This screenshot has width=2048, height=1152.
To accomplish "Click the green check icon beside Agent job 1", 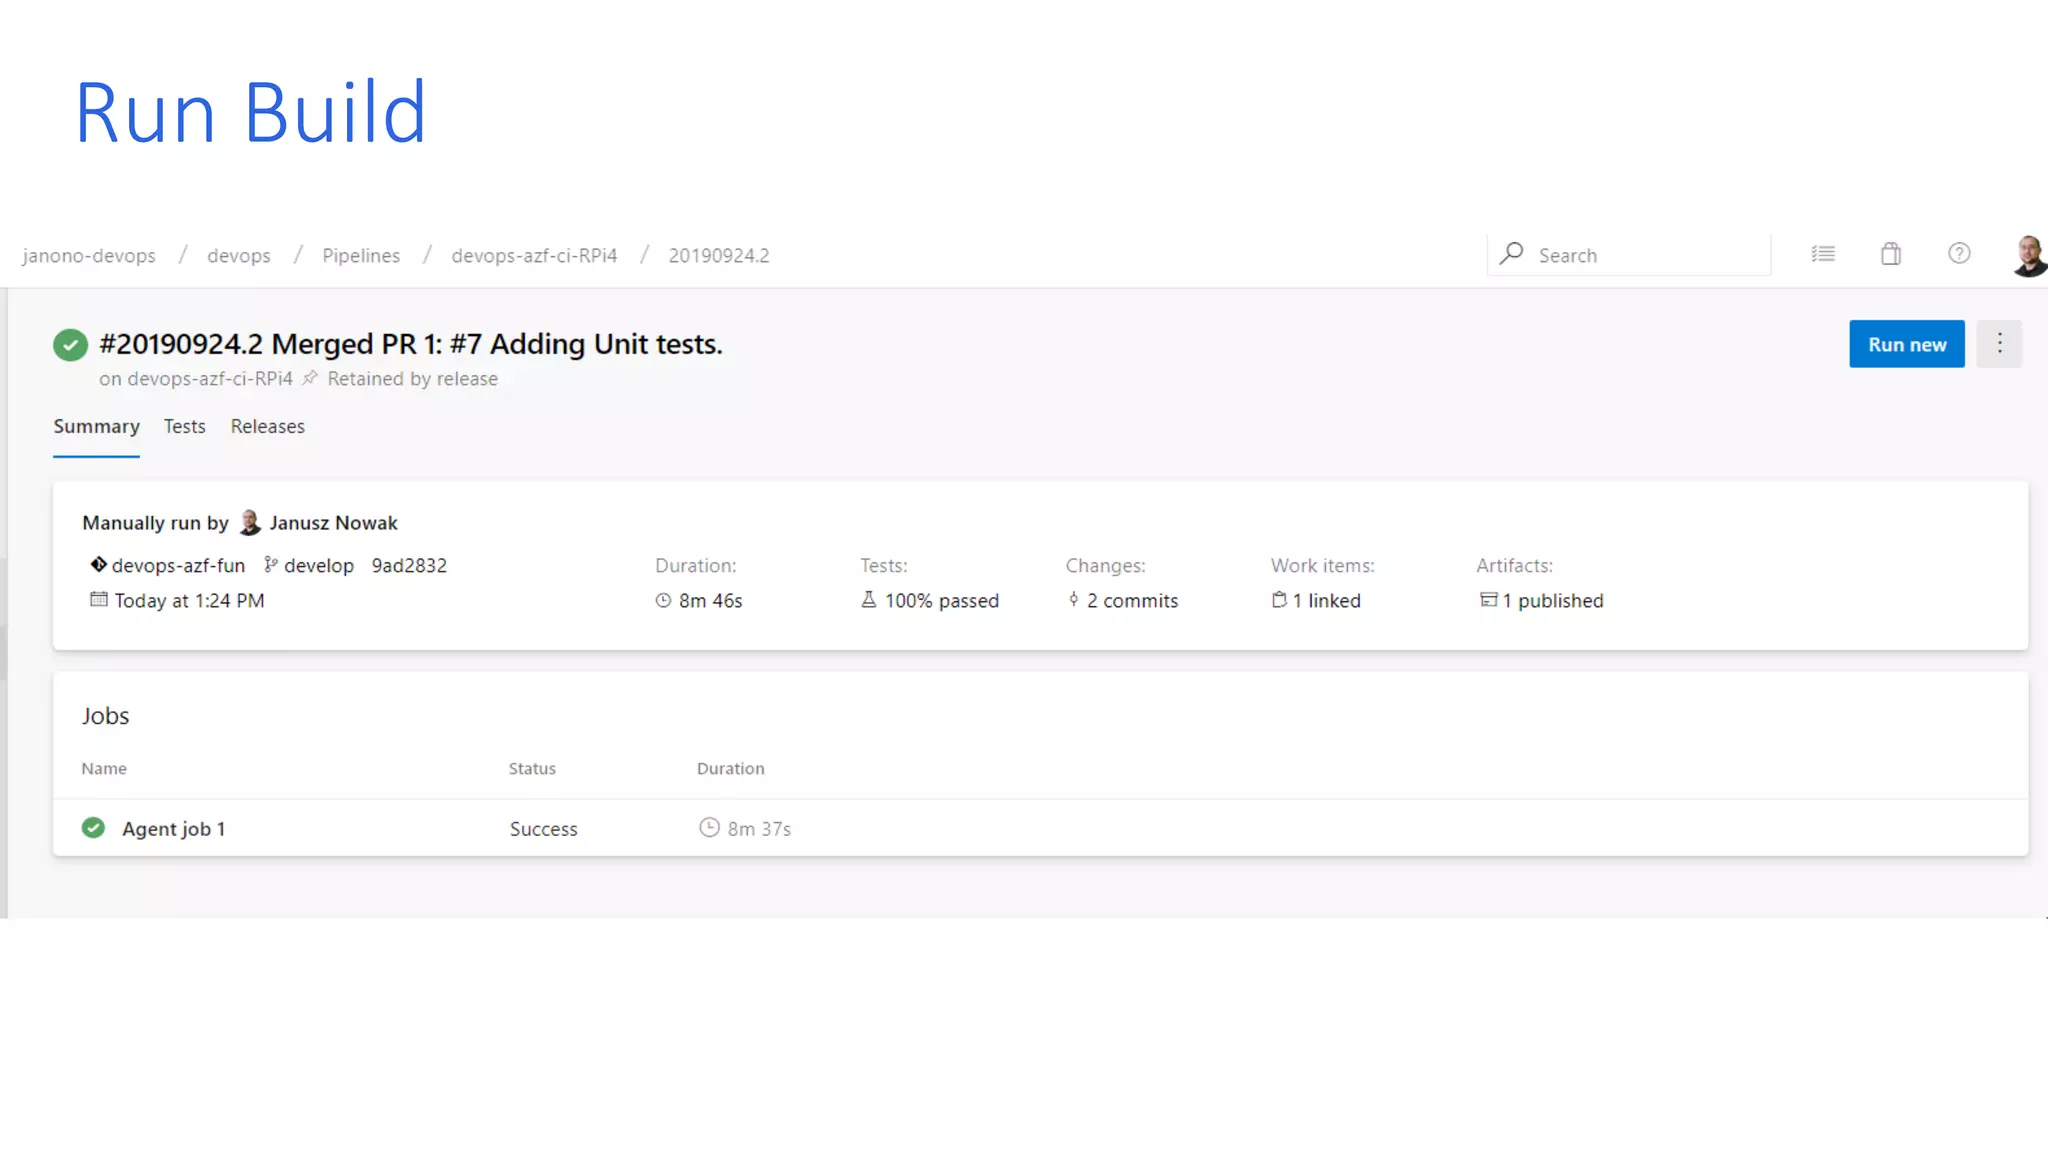I will pos(93,828).
